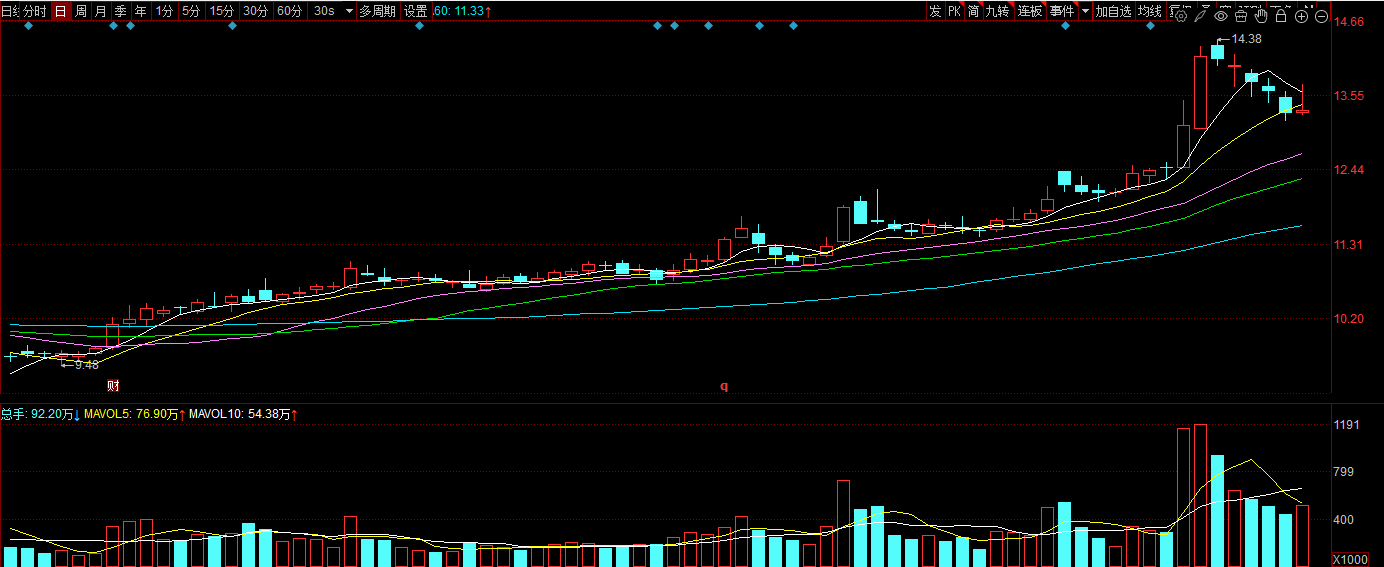The image size is (1384, 567).
Task: Click event diamond marker under 分时
Action: tap(28, 26)
